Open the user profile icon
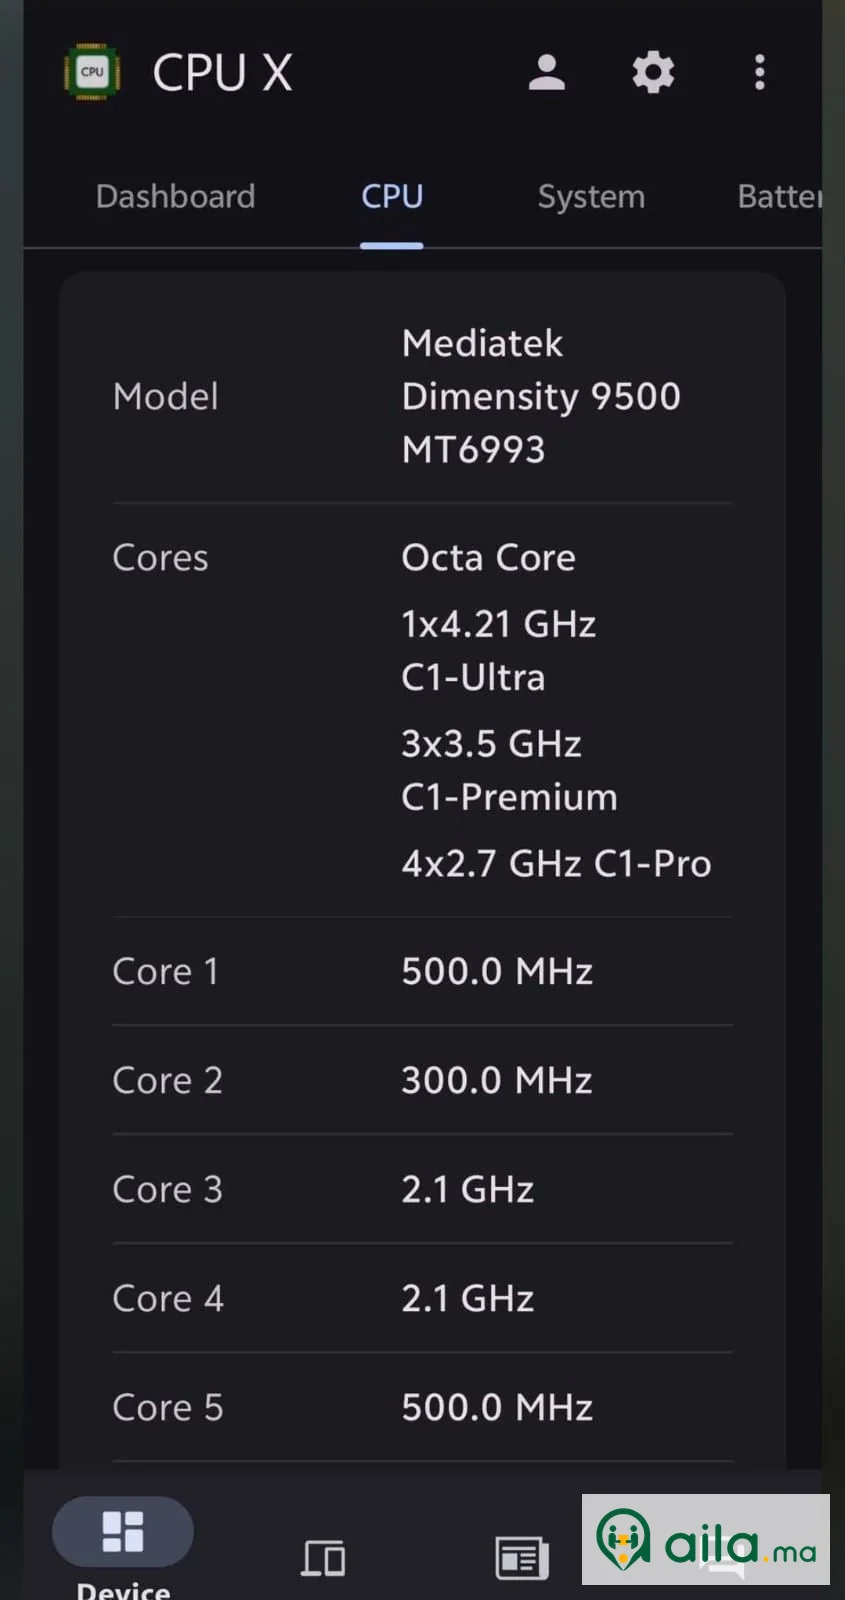 [x=546, y=72]
